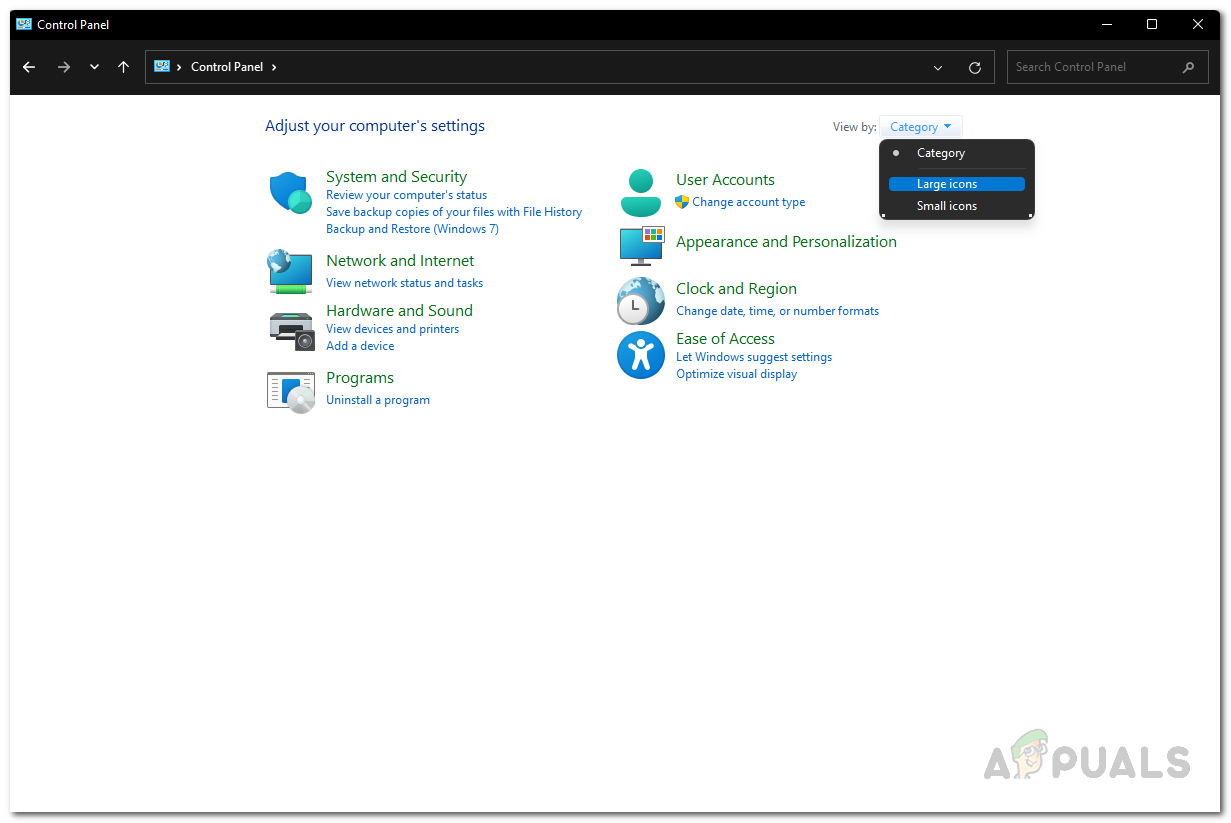Open Ease of Access heading link

coord(725,339)
